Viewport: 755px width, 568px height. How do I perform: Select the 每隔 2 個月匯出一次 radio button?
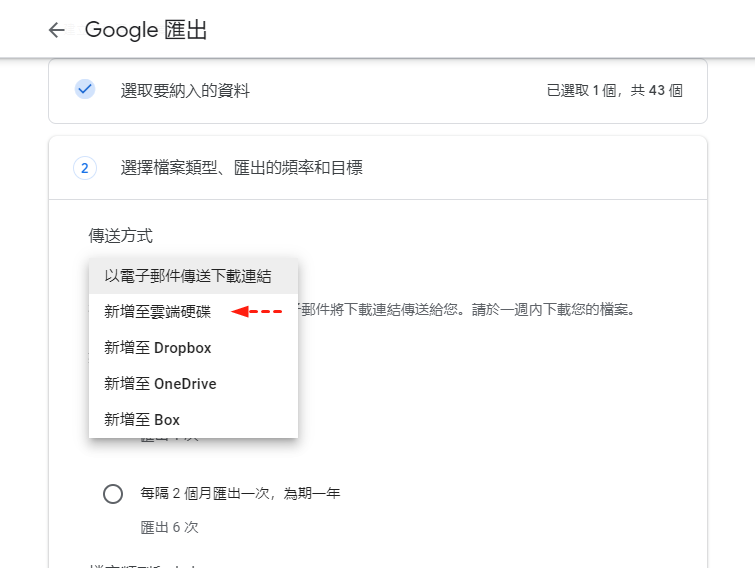[x=113, y=493]
